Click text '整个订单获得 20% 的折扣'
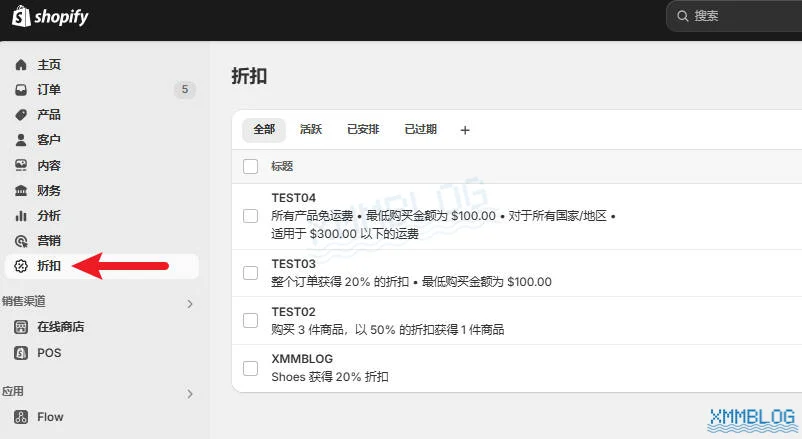The width and height of the screenshot is (802, 439). coord(340,282)
